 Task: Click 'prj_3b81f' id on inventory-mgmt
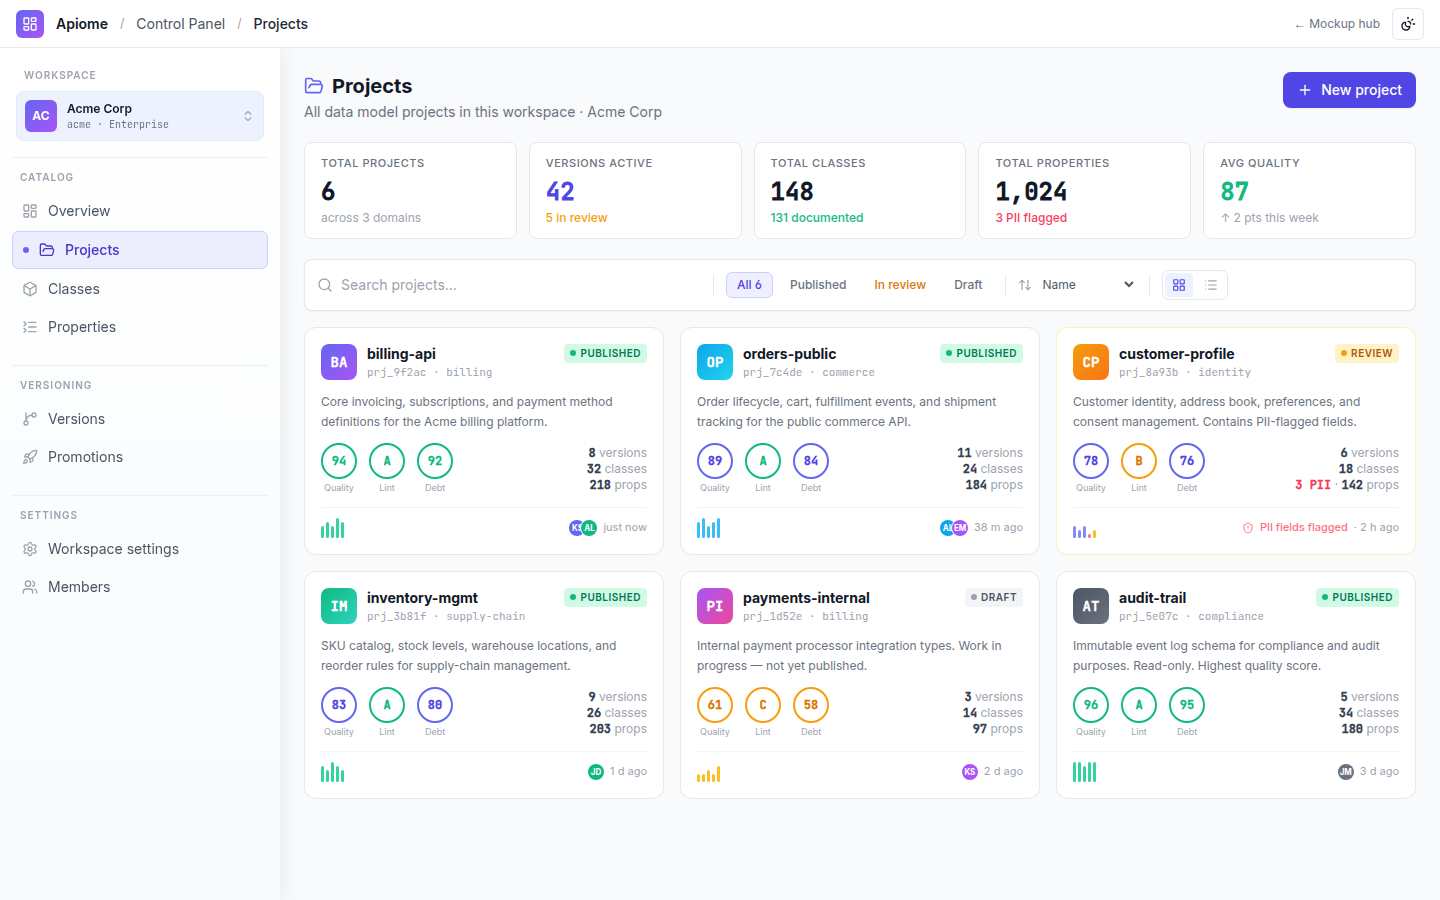coord(396,617)
